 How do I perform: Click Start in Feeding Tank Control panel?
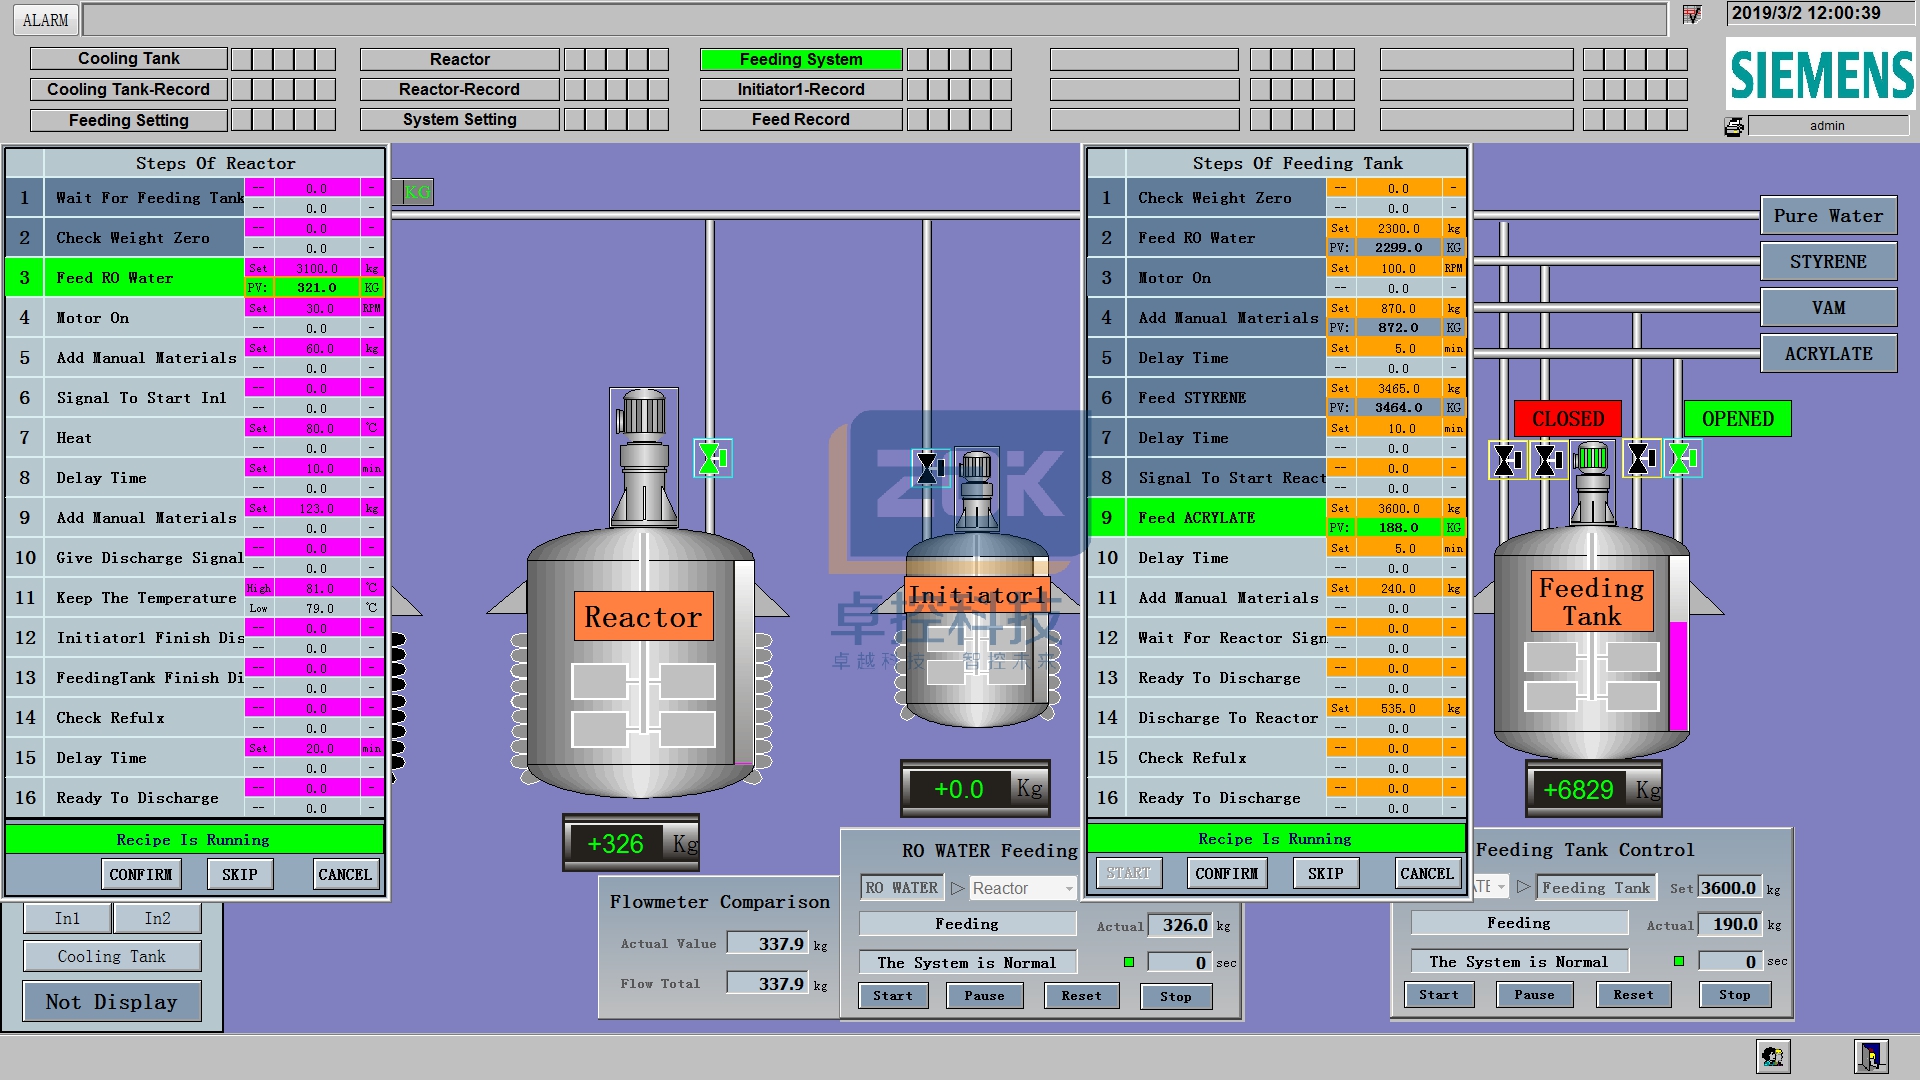coord(1439,995)
